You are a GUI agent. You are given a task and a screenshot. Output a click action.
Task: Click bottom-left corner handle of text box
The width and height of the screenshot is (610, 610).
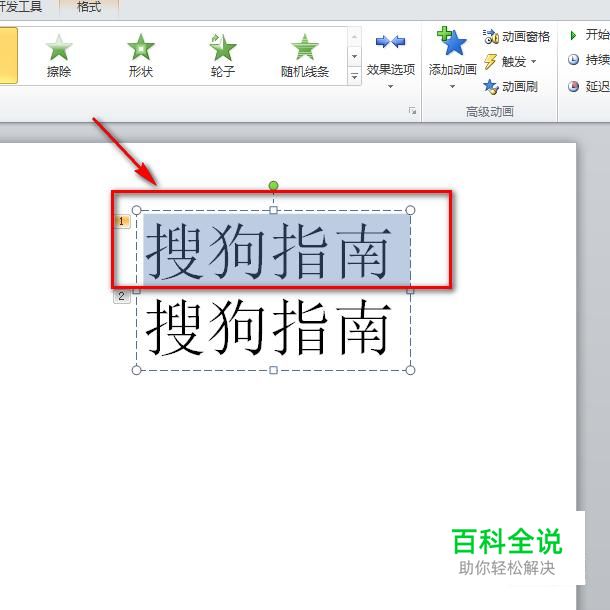pyautogui.click(x=137, y=370)
